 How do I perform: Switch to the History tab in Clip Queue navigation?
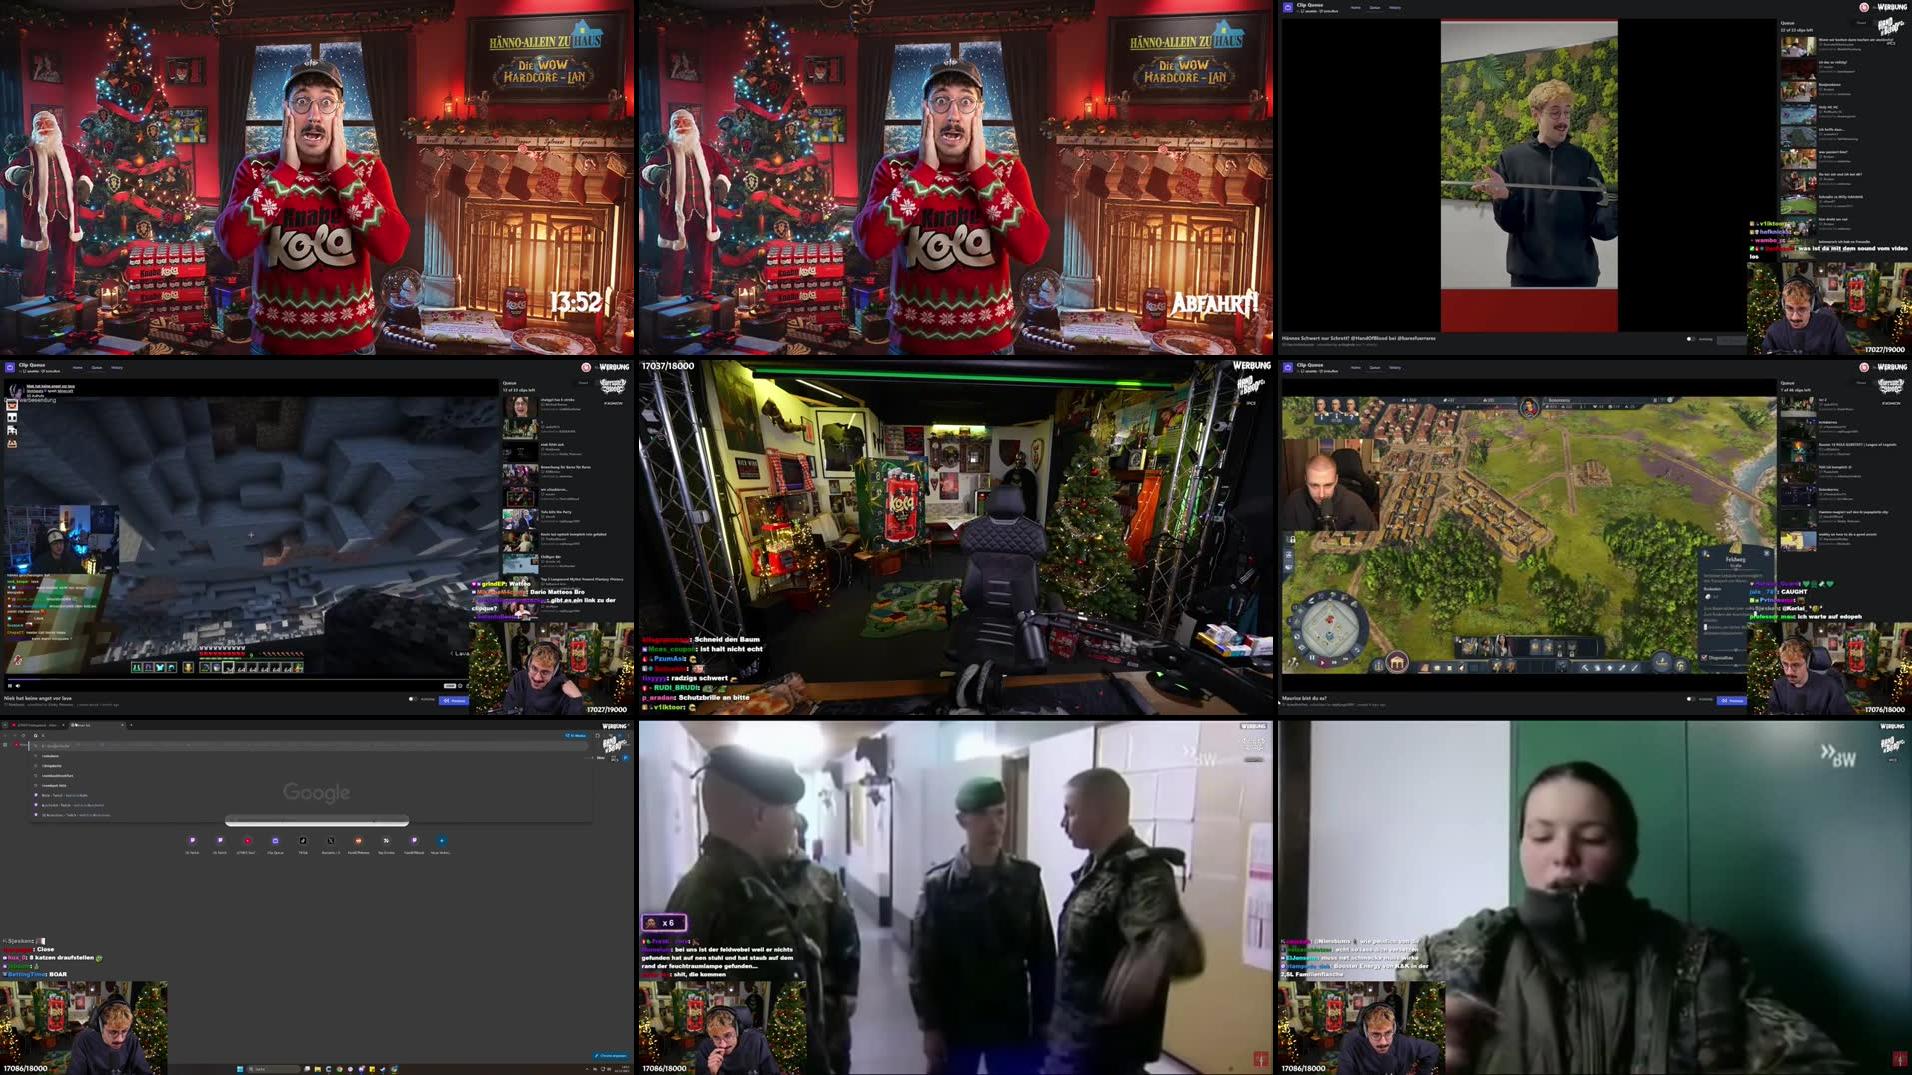pyautogui.click(x=117, y=367)
